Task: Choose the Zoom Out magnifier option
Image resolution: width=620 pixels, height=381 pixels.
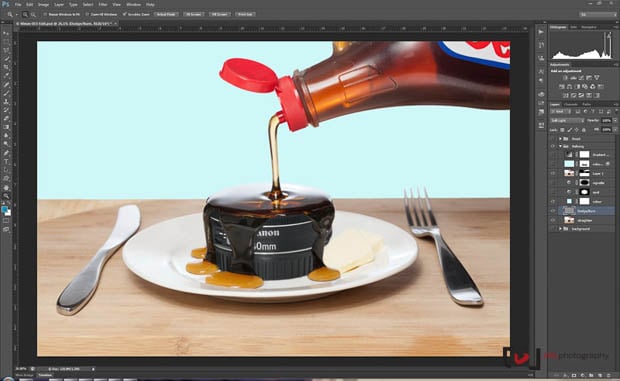Action: coord(33,14)
